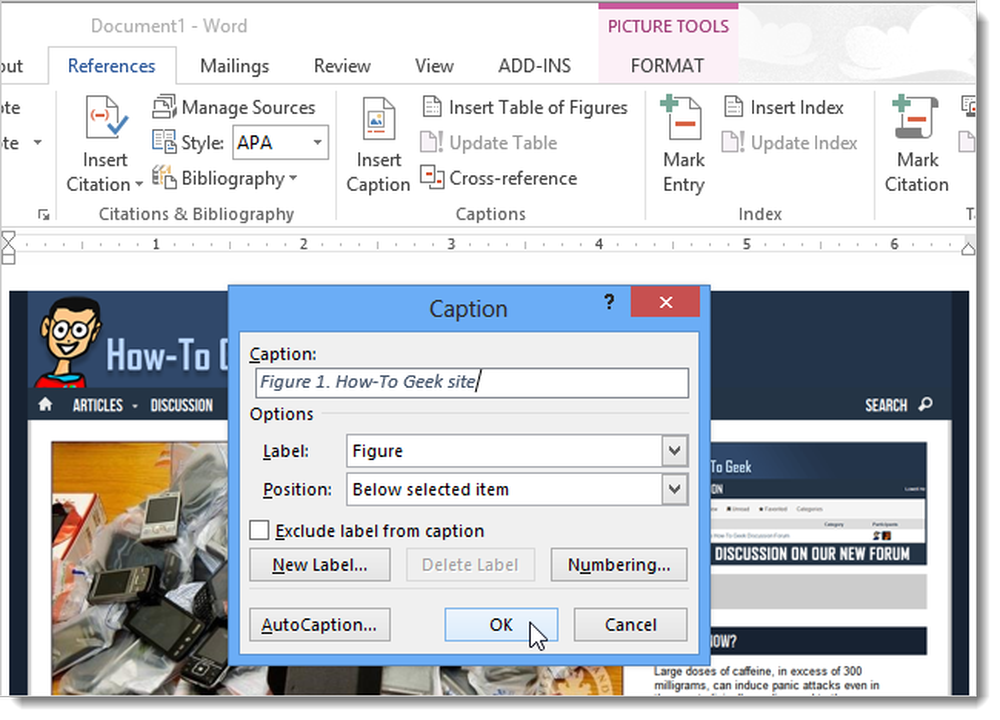Open the APA style dropdown

tap(317, 142)
